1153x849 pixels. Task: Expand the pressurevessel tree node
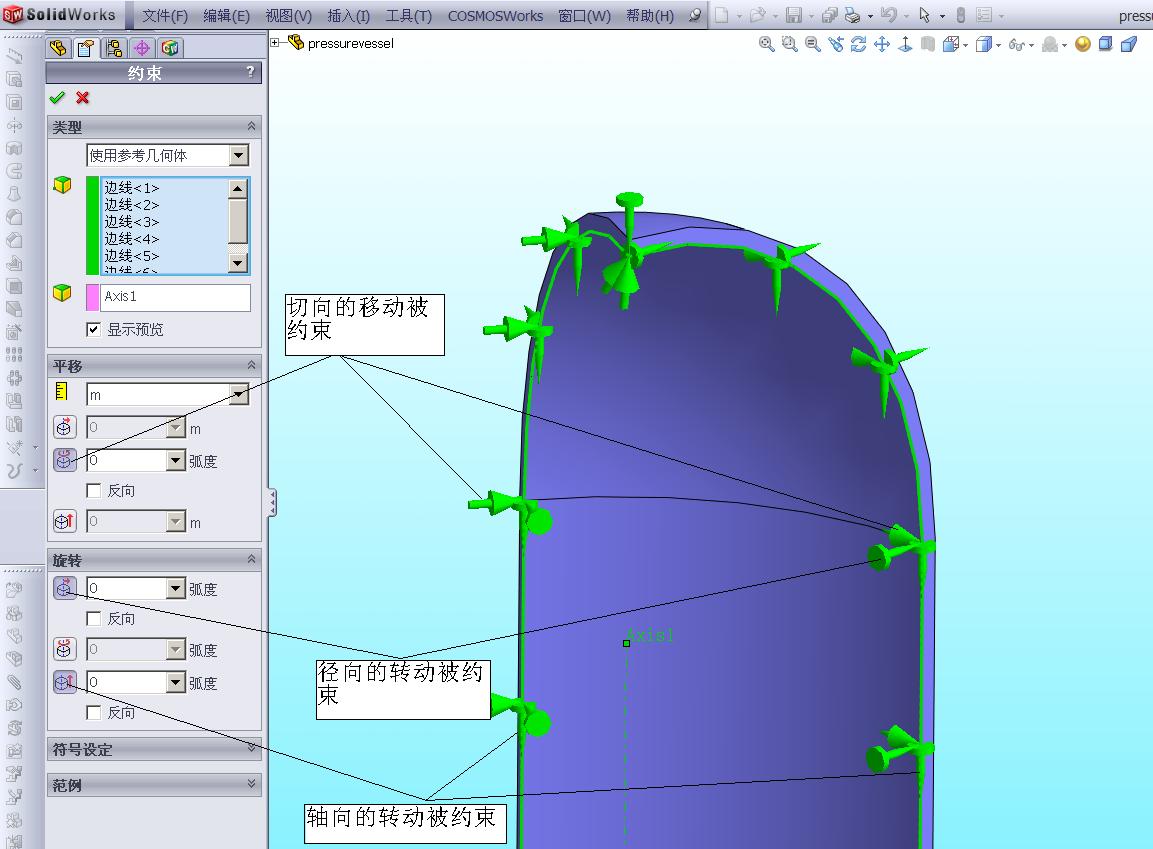275,43
